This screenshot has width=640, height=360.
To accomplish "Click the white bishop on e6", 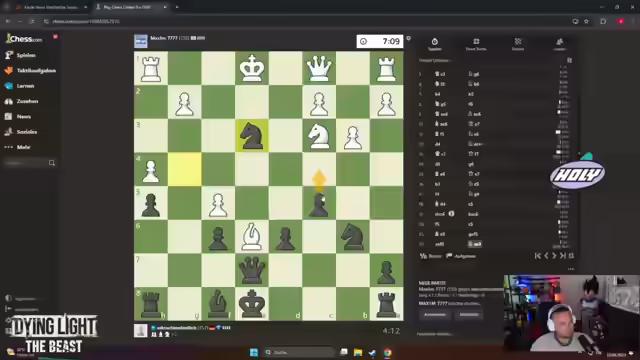I will [252, 236].
